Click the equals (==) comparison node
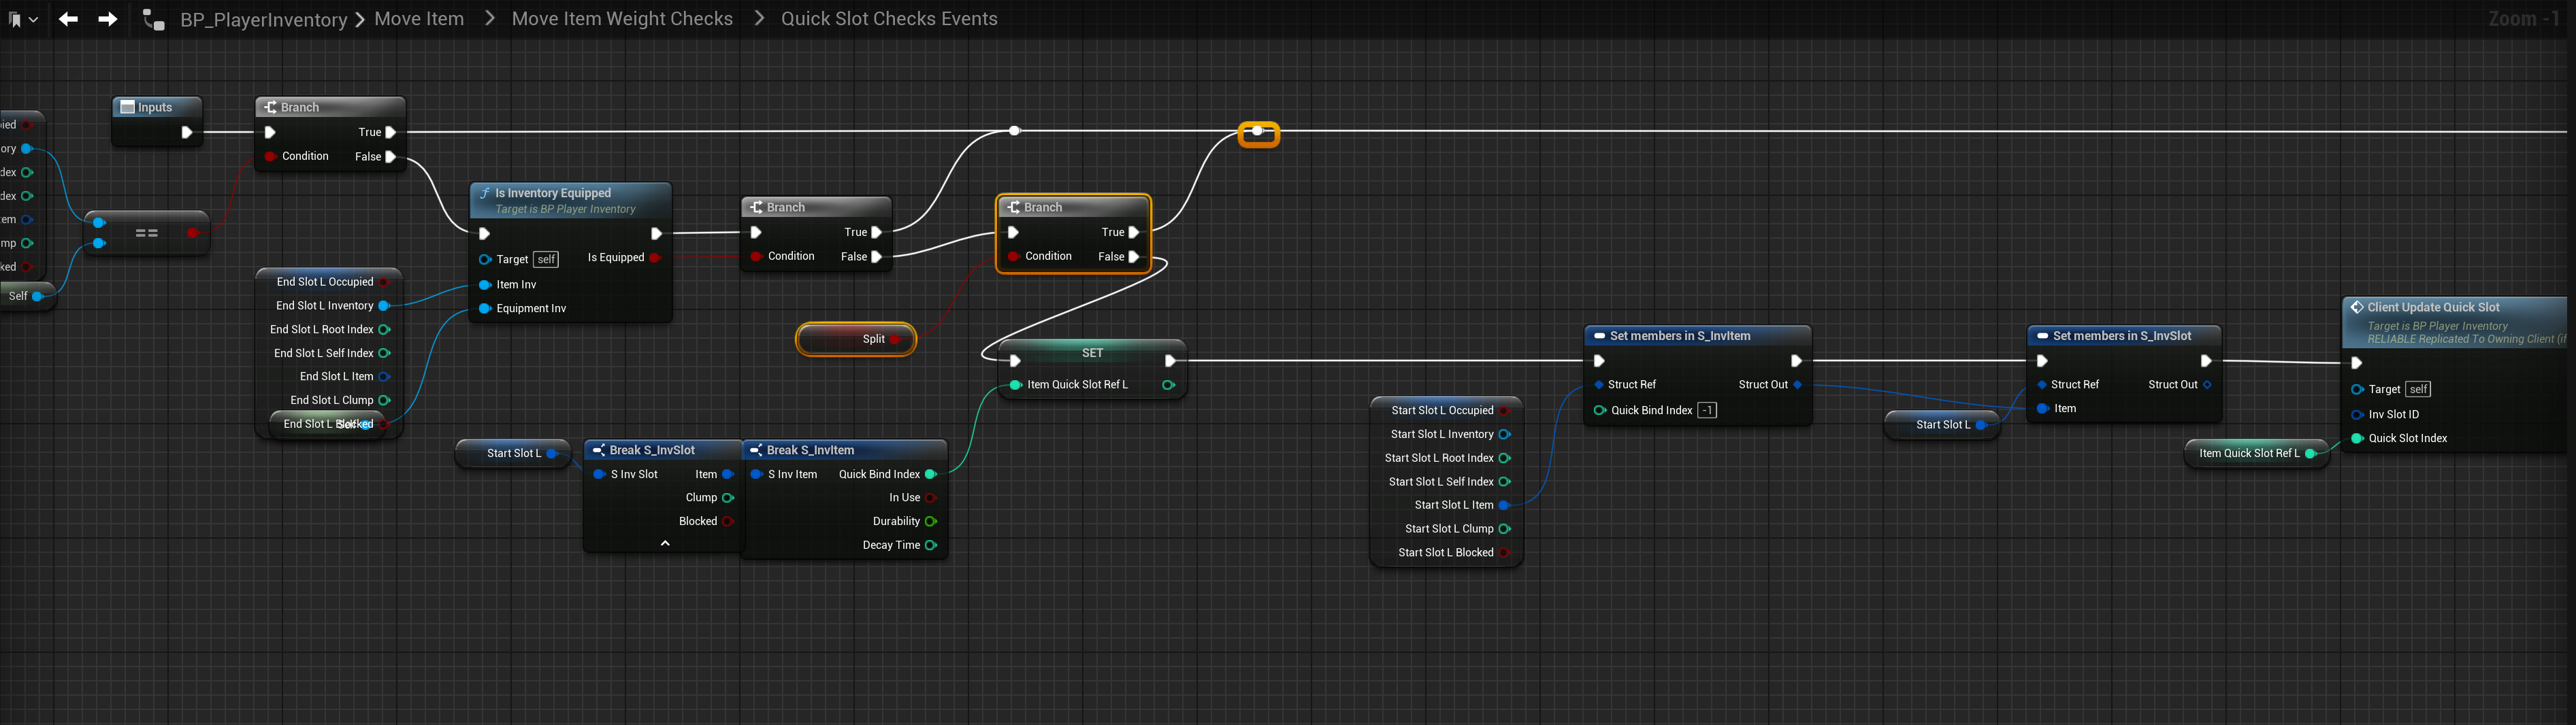Viewport: 2576px width, 725px height. (x=147, y=233)
